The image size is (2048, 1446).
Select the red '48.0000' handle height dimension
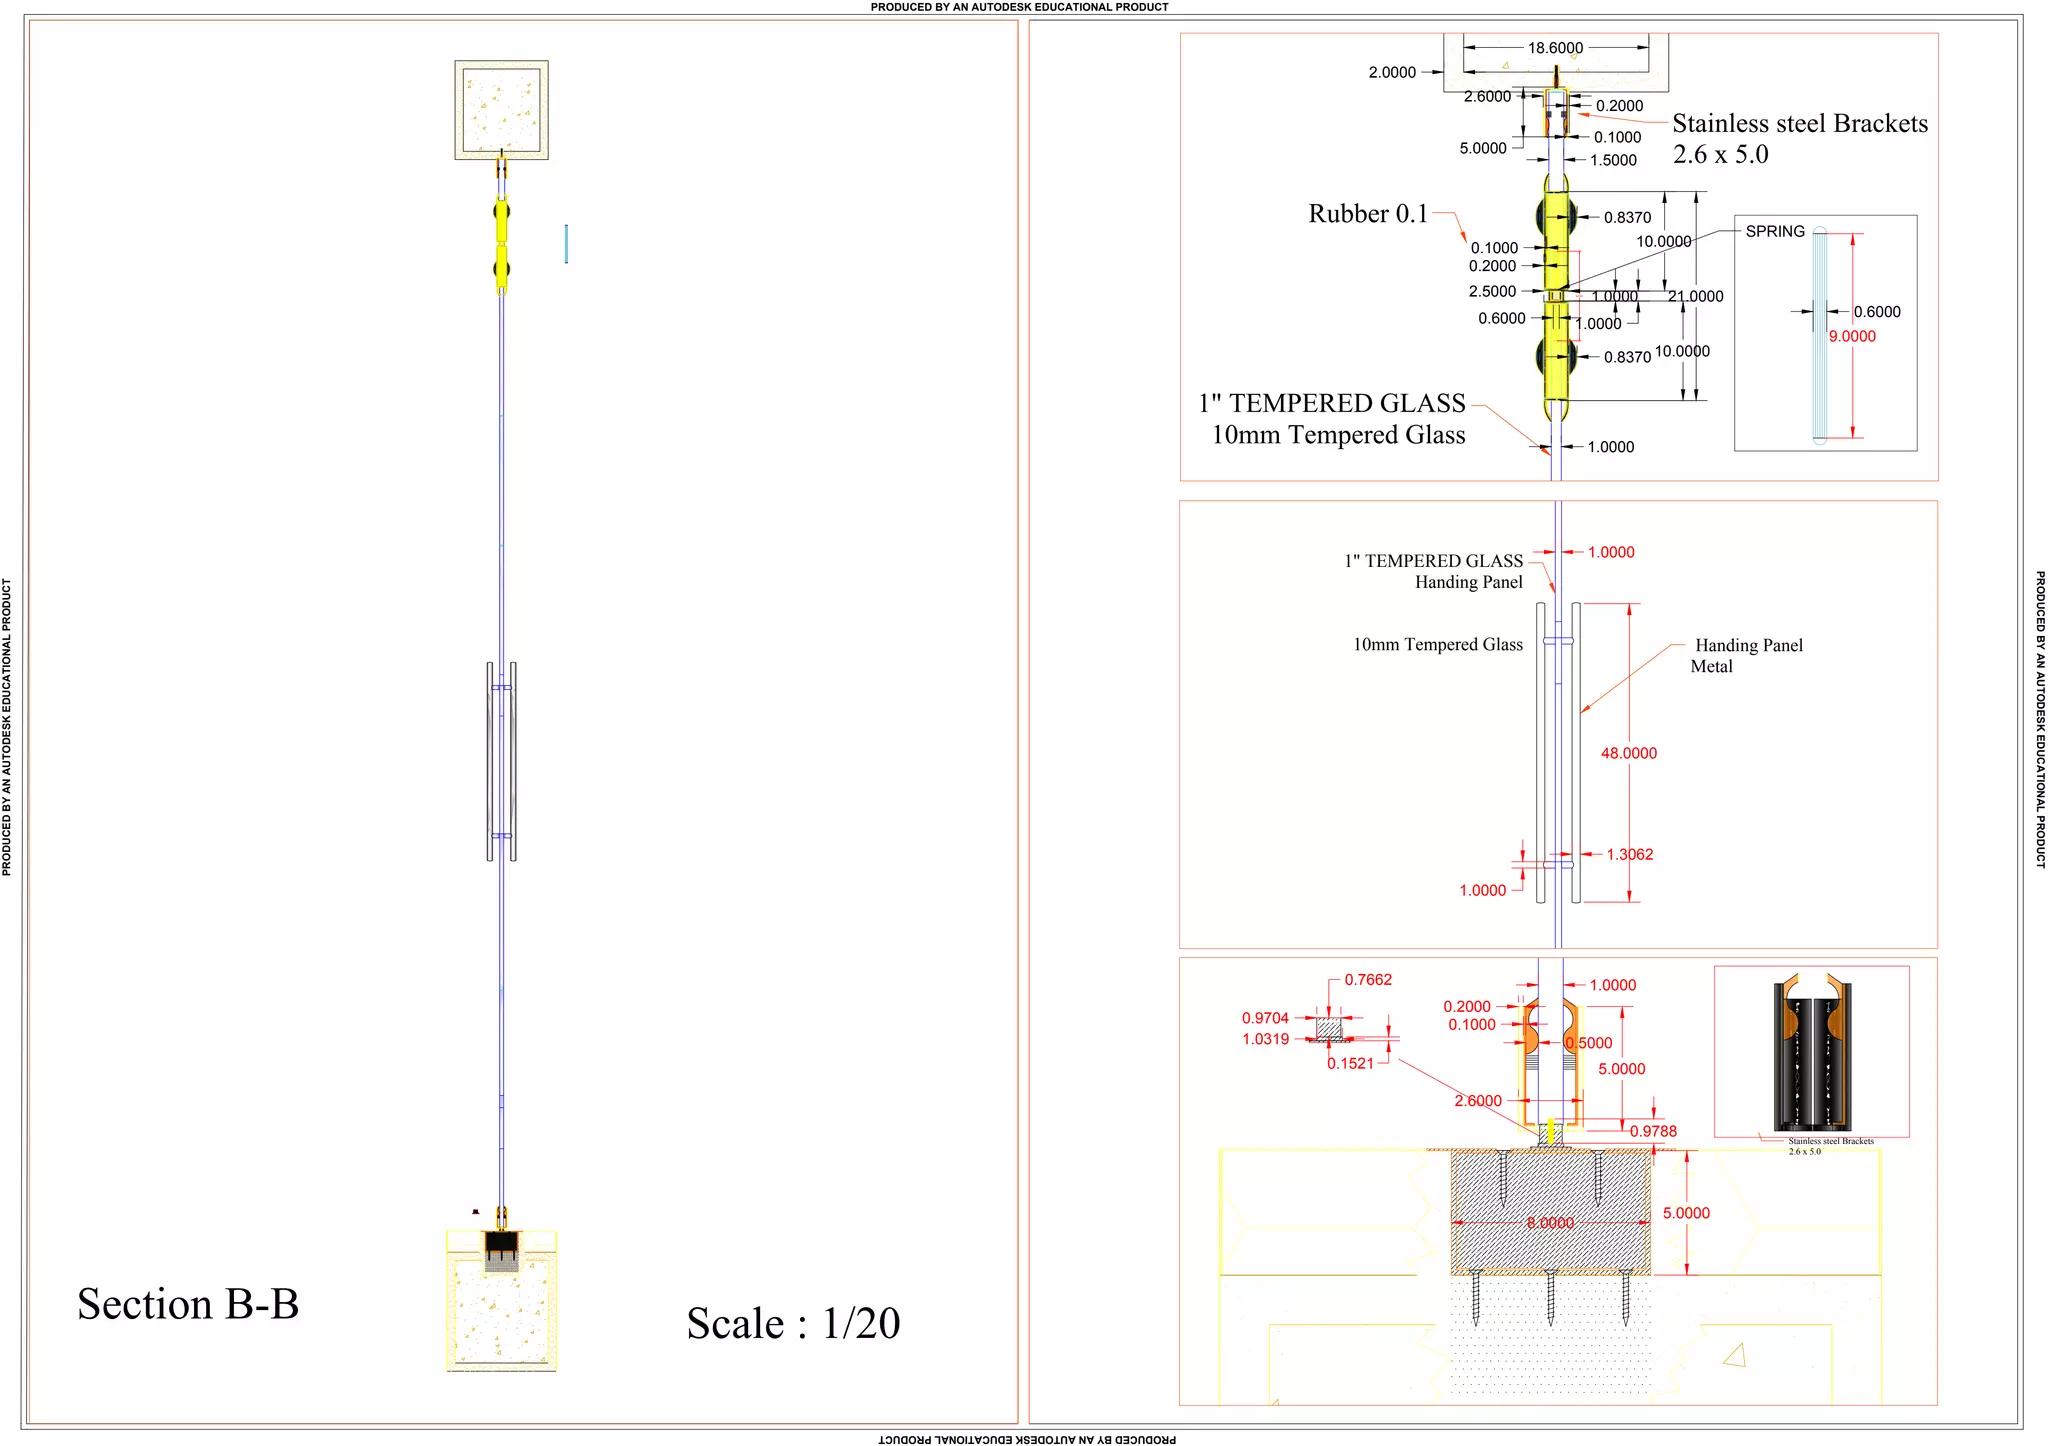coord(1629,753)
